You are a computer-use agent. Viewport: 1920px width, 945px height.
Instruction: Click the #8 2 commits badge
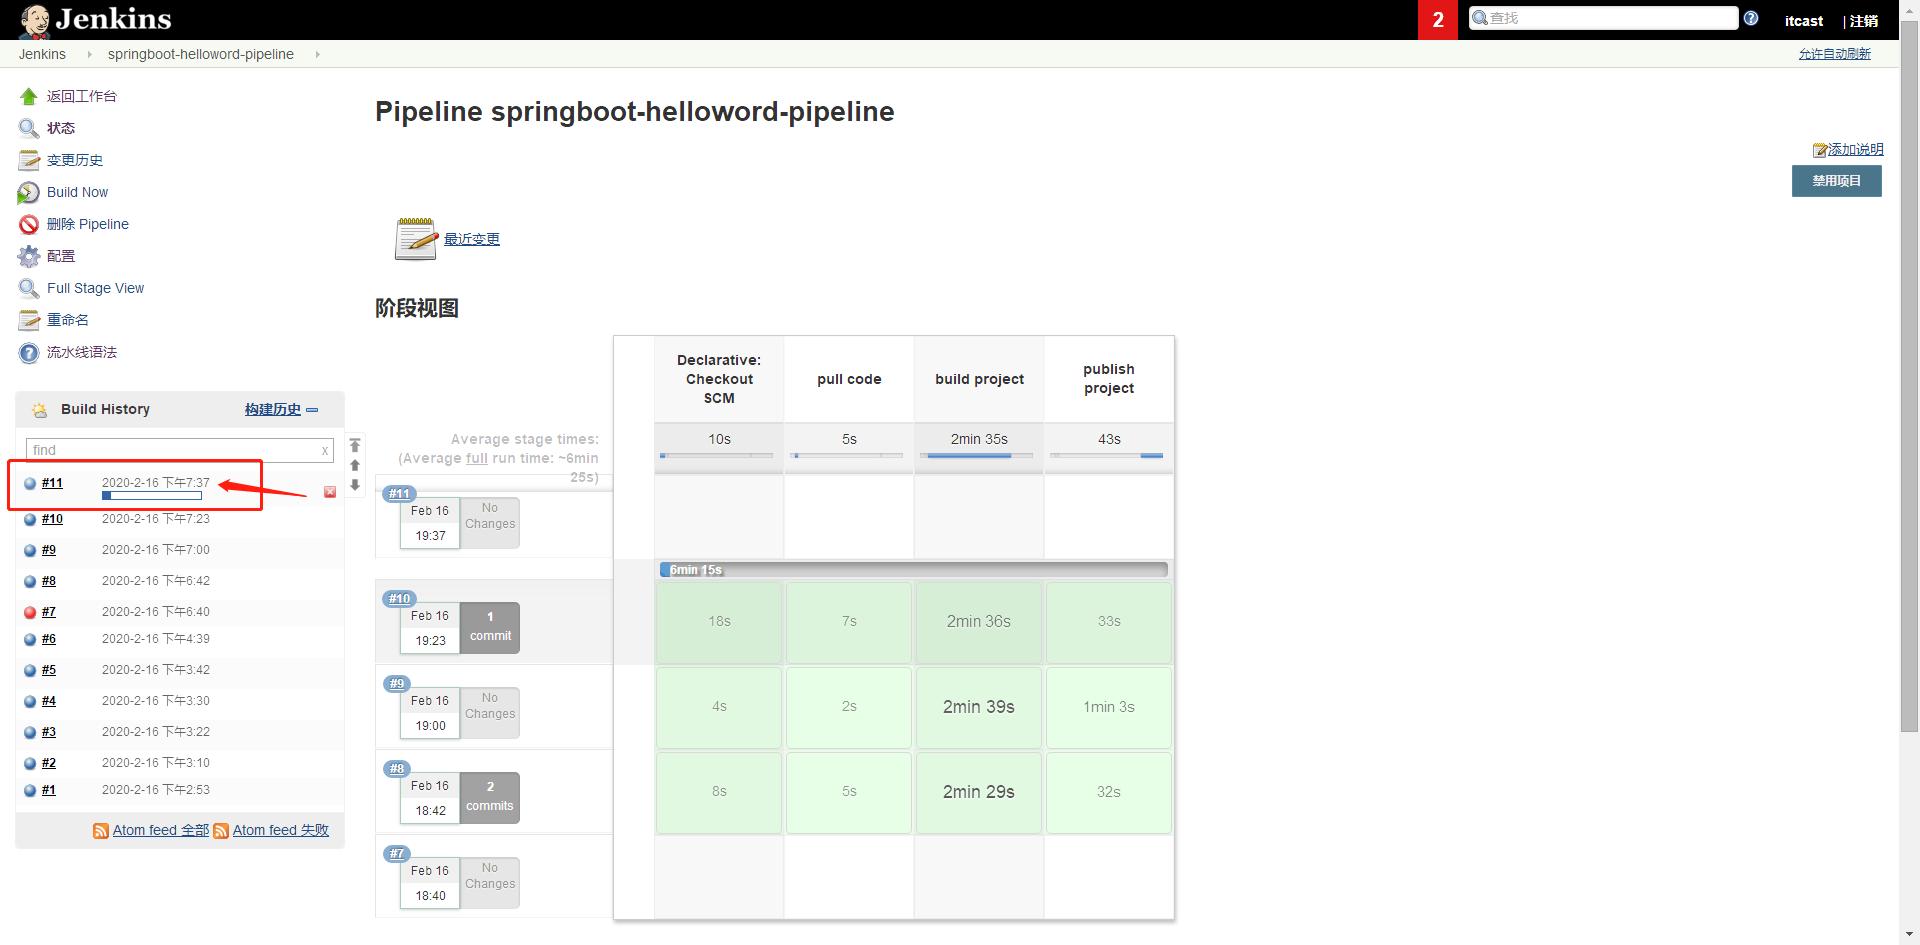[490, 797]
